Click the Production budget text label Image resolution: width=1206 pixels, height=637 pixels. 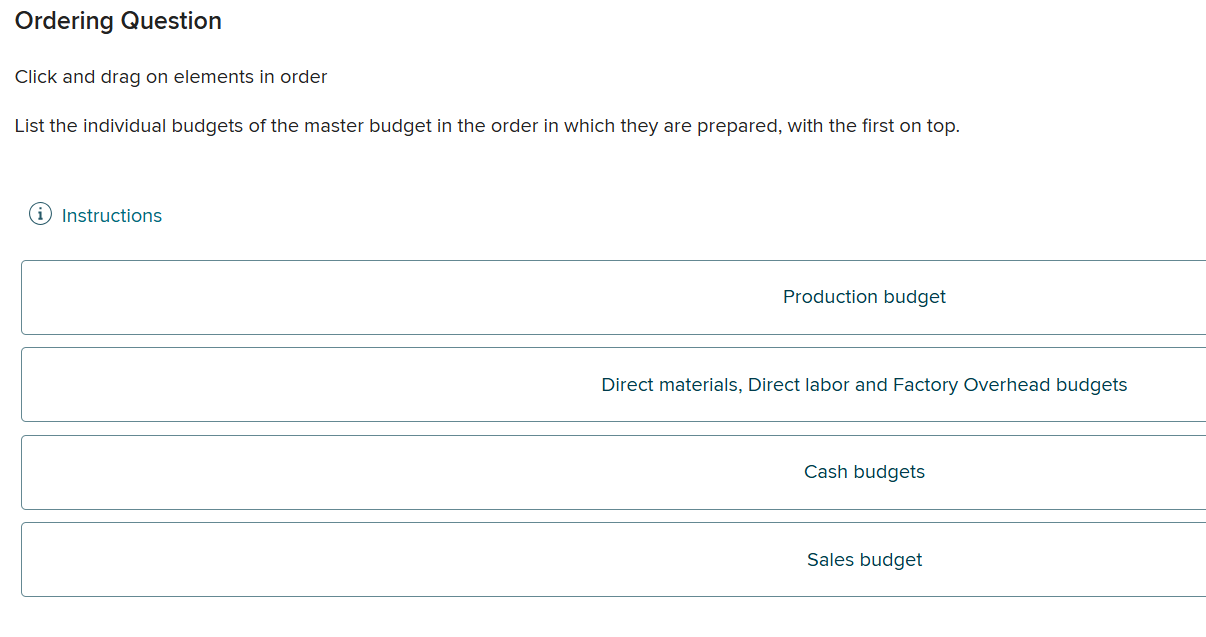click(x=864, y=297)
